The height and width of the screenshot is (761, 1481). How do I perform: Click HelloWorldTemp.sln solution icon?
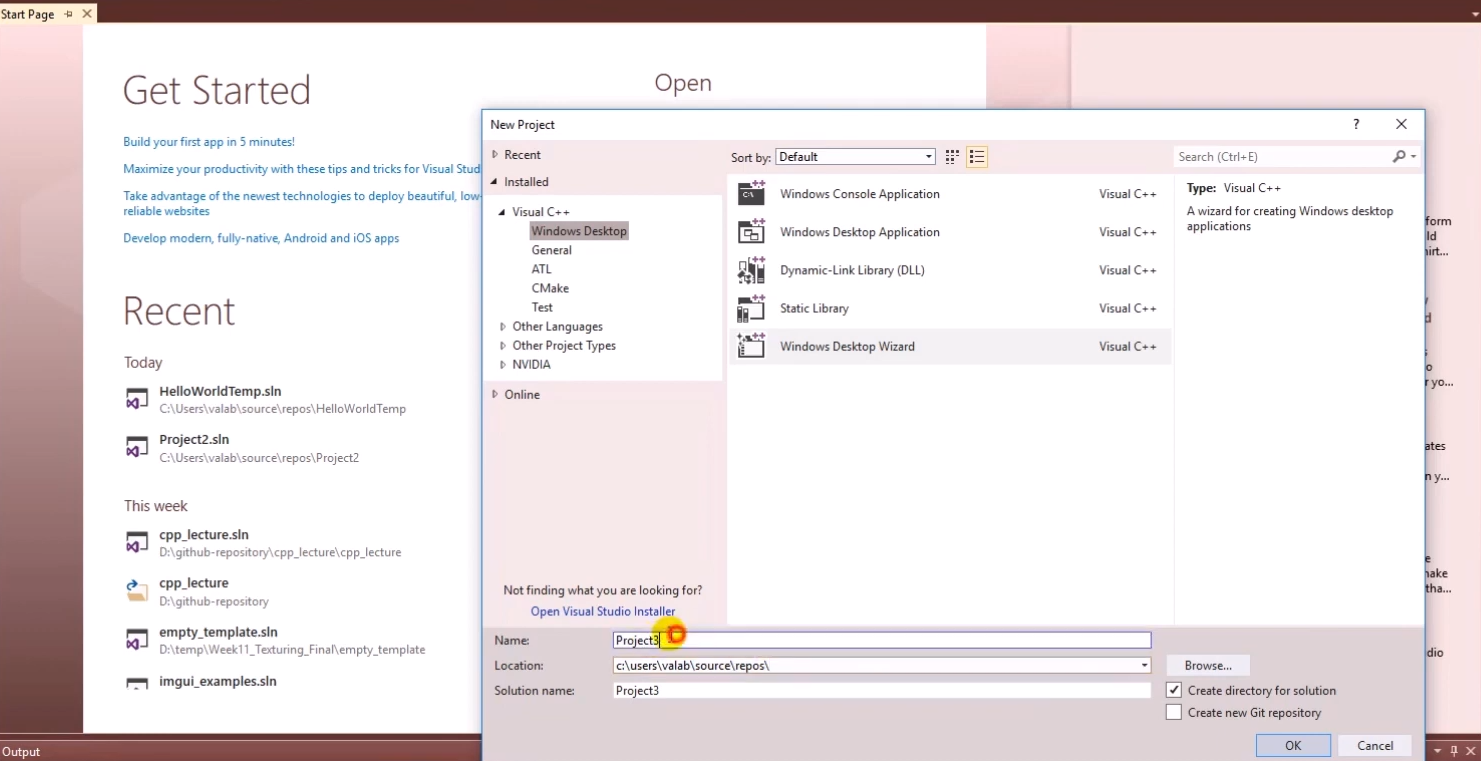(137, 400)
